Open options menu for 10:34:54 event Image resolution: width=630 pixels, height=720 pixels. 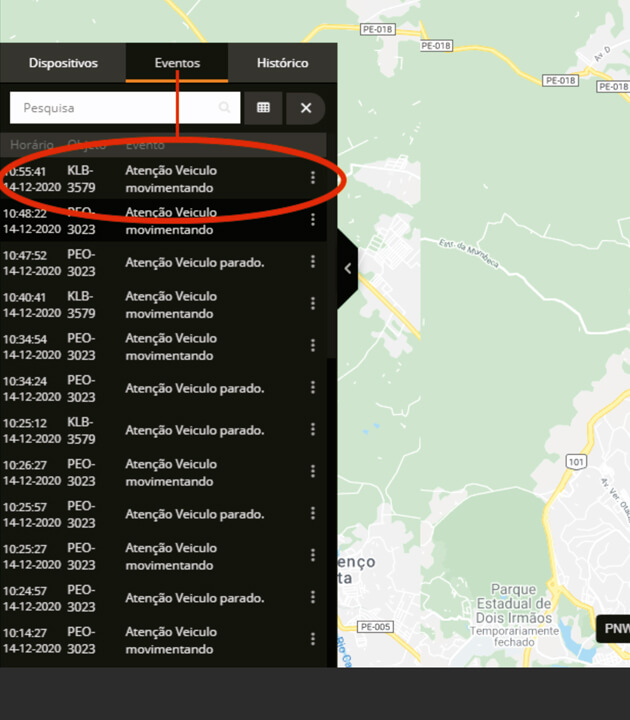[x=313, y=345]
